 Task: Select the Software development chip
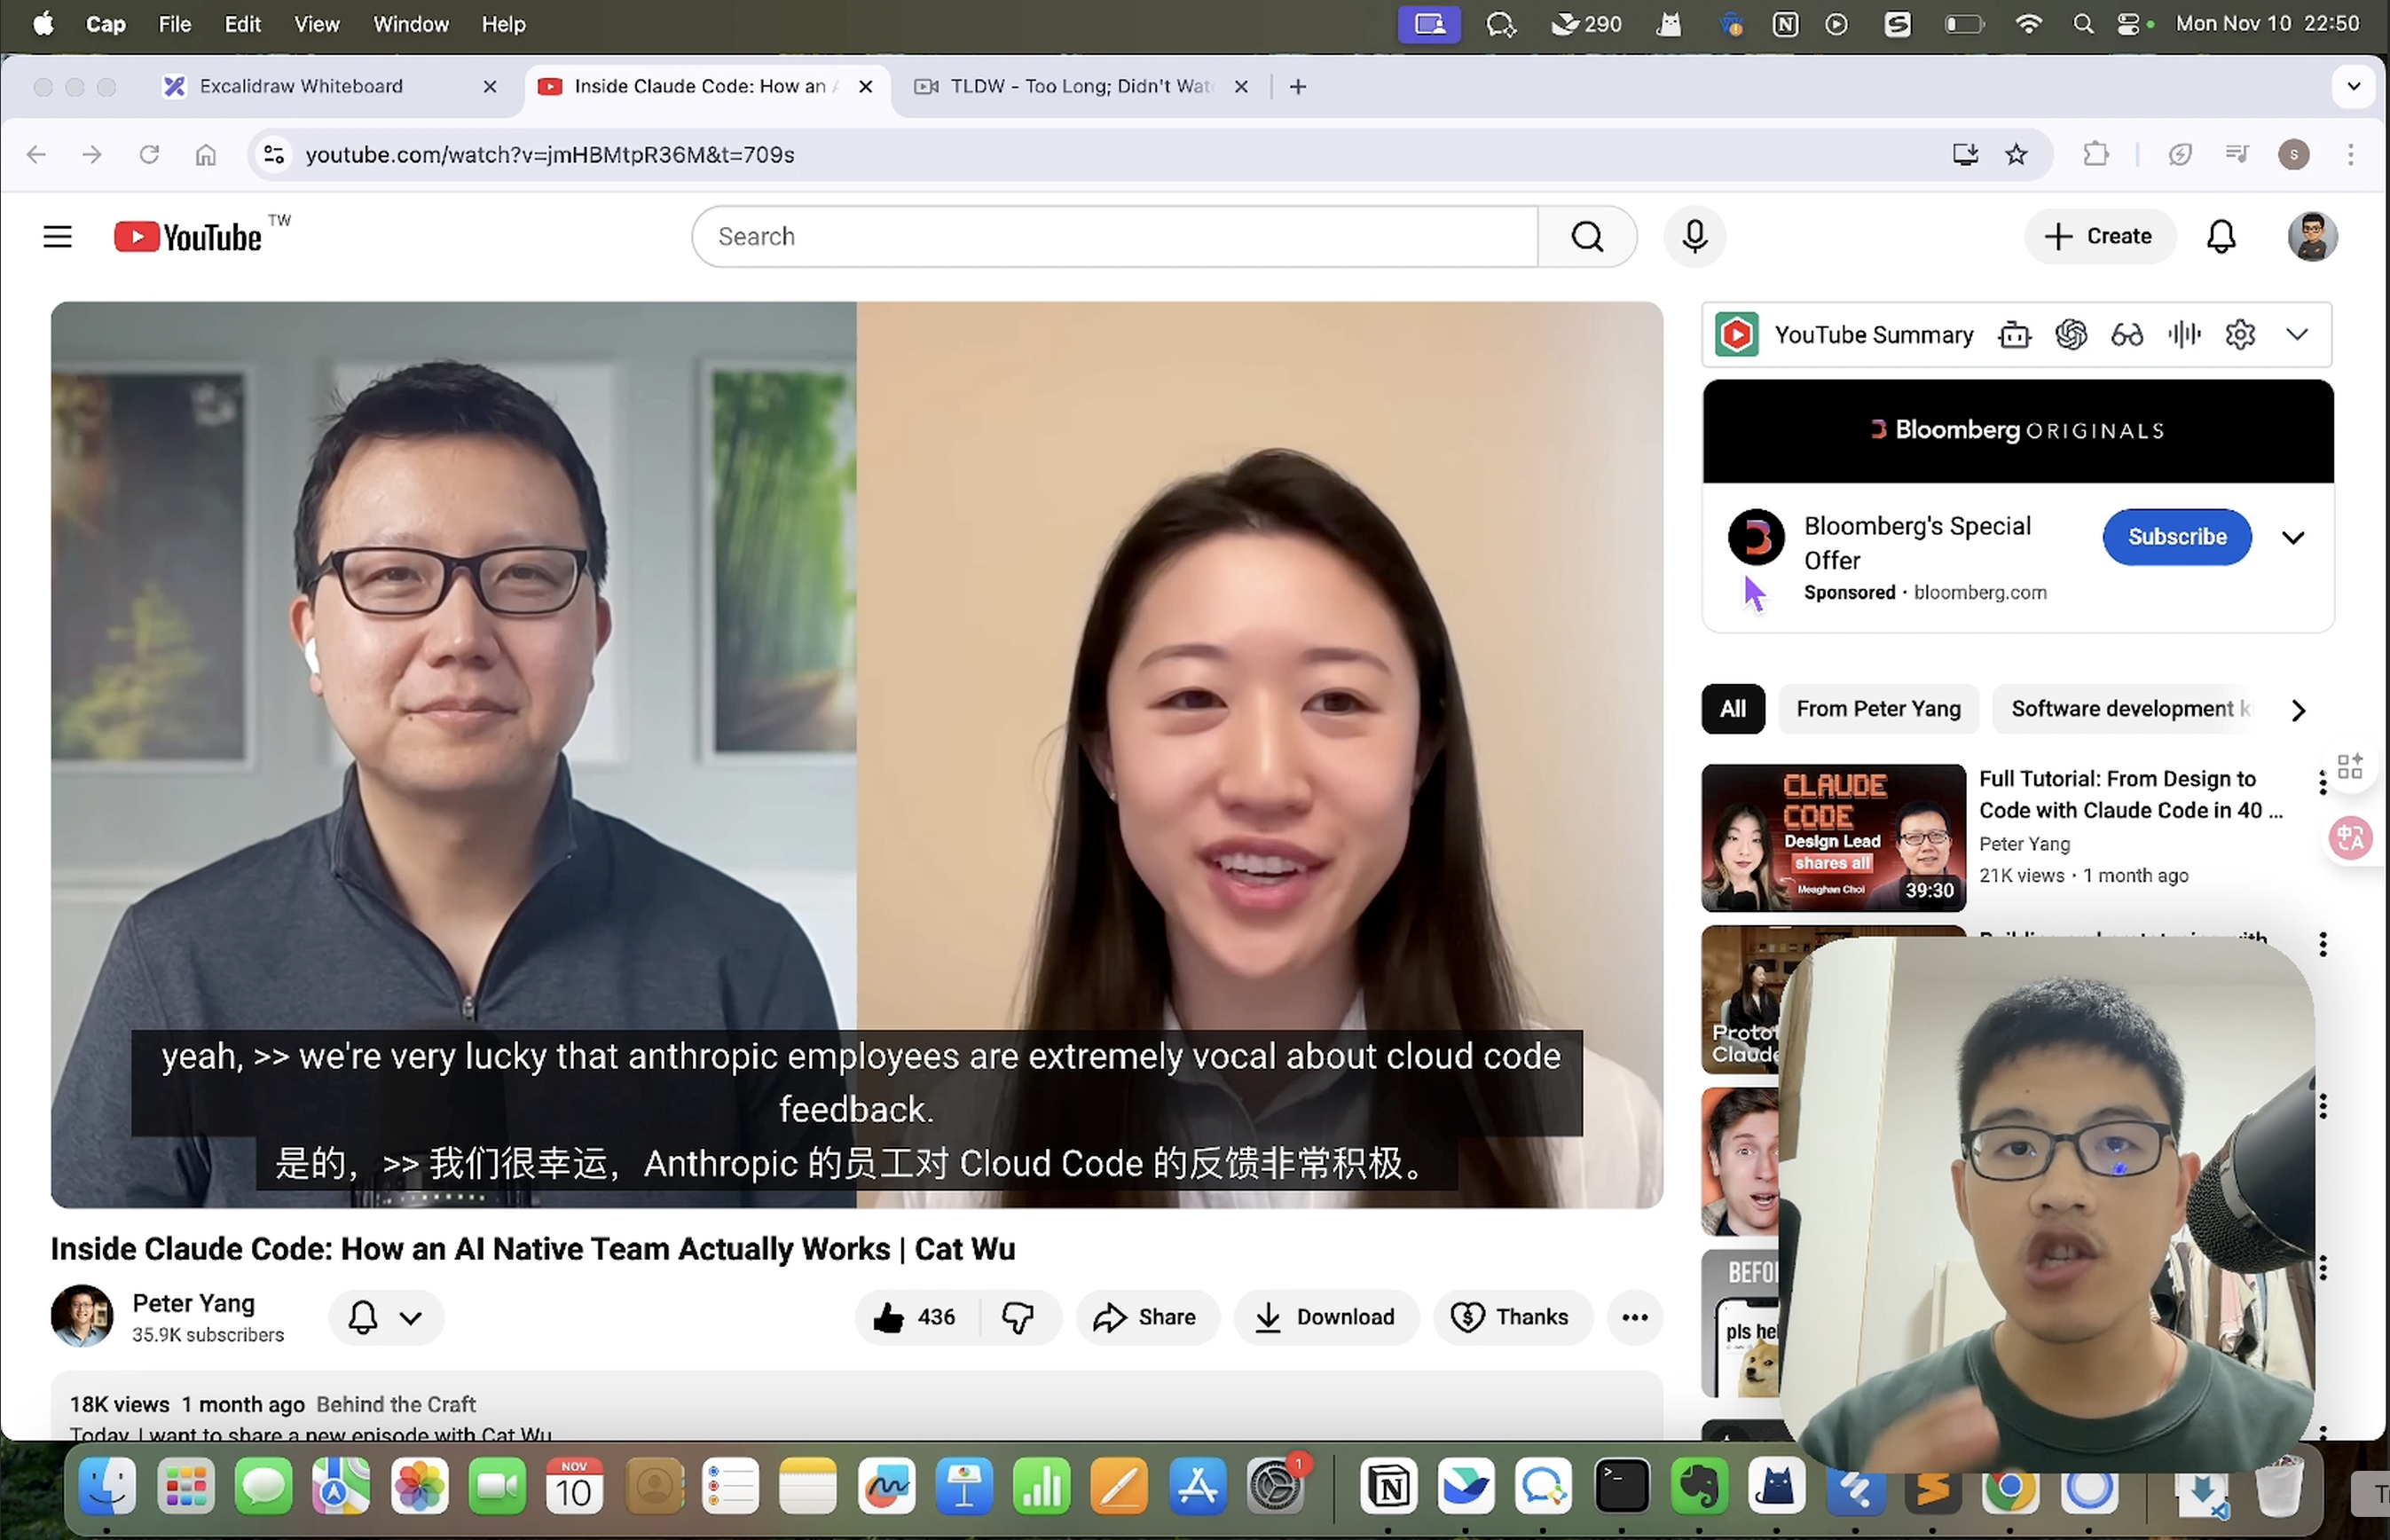2125,709
